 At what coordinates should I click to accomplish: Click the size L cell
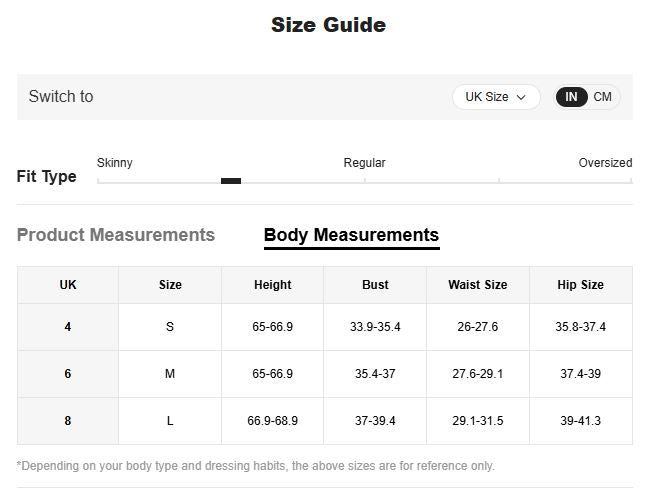[x=170, y=421]
